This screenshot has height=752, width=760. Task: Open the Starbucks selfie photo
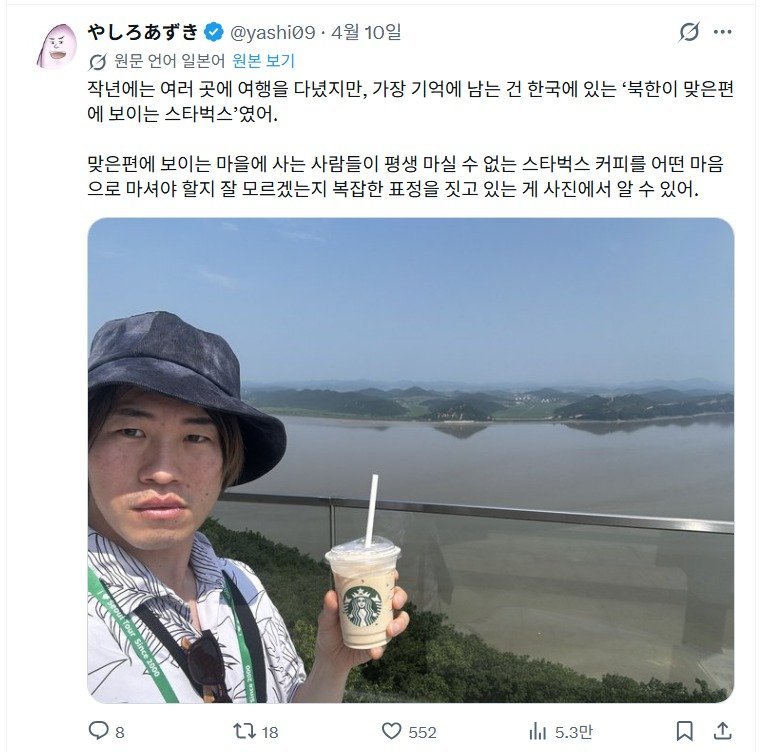pos(411,460)
